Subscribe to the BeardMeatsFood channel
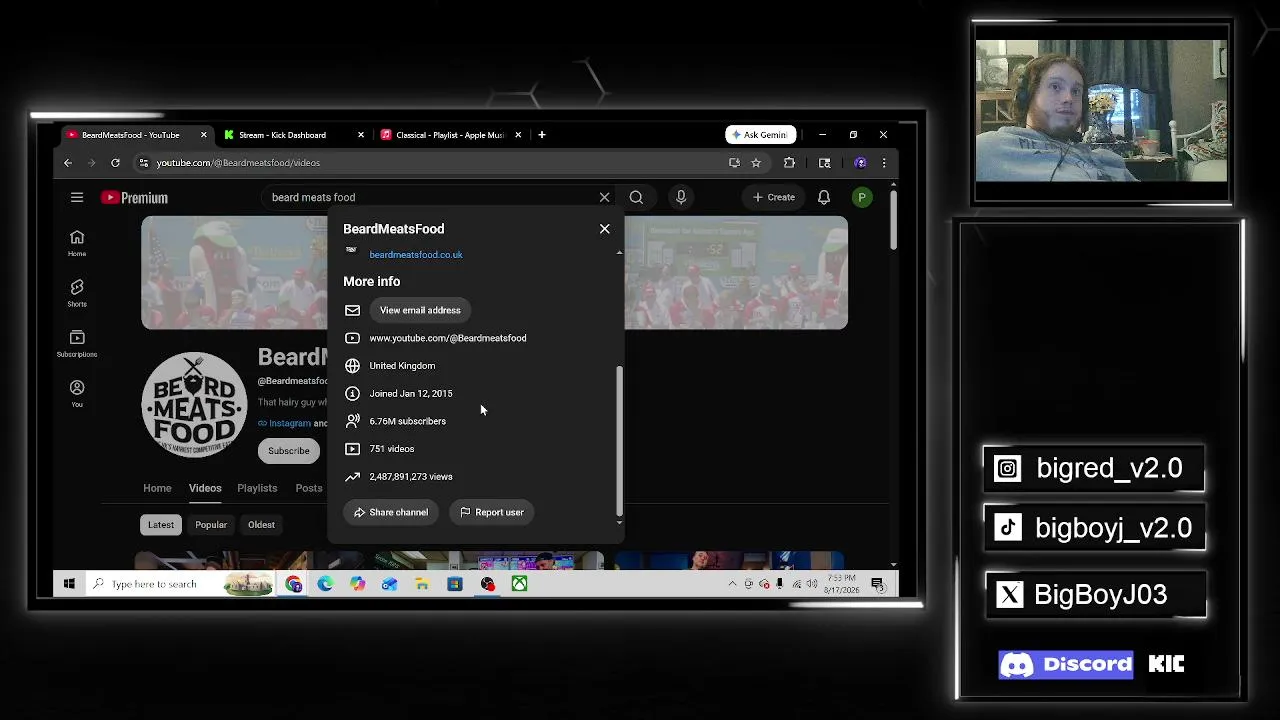This screenshot has width=1280, height=720. [x=288, y=451]
